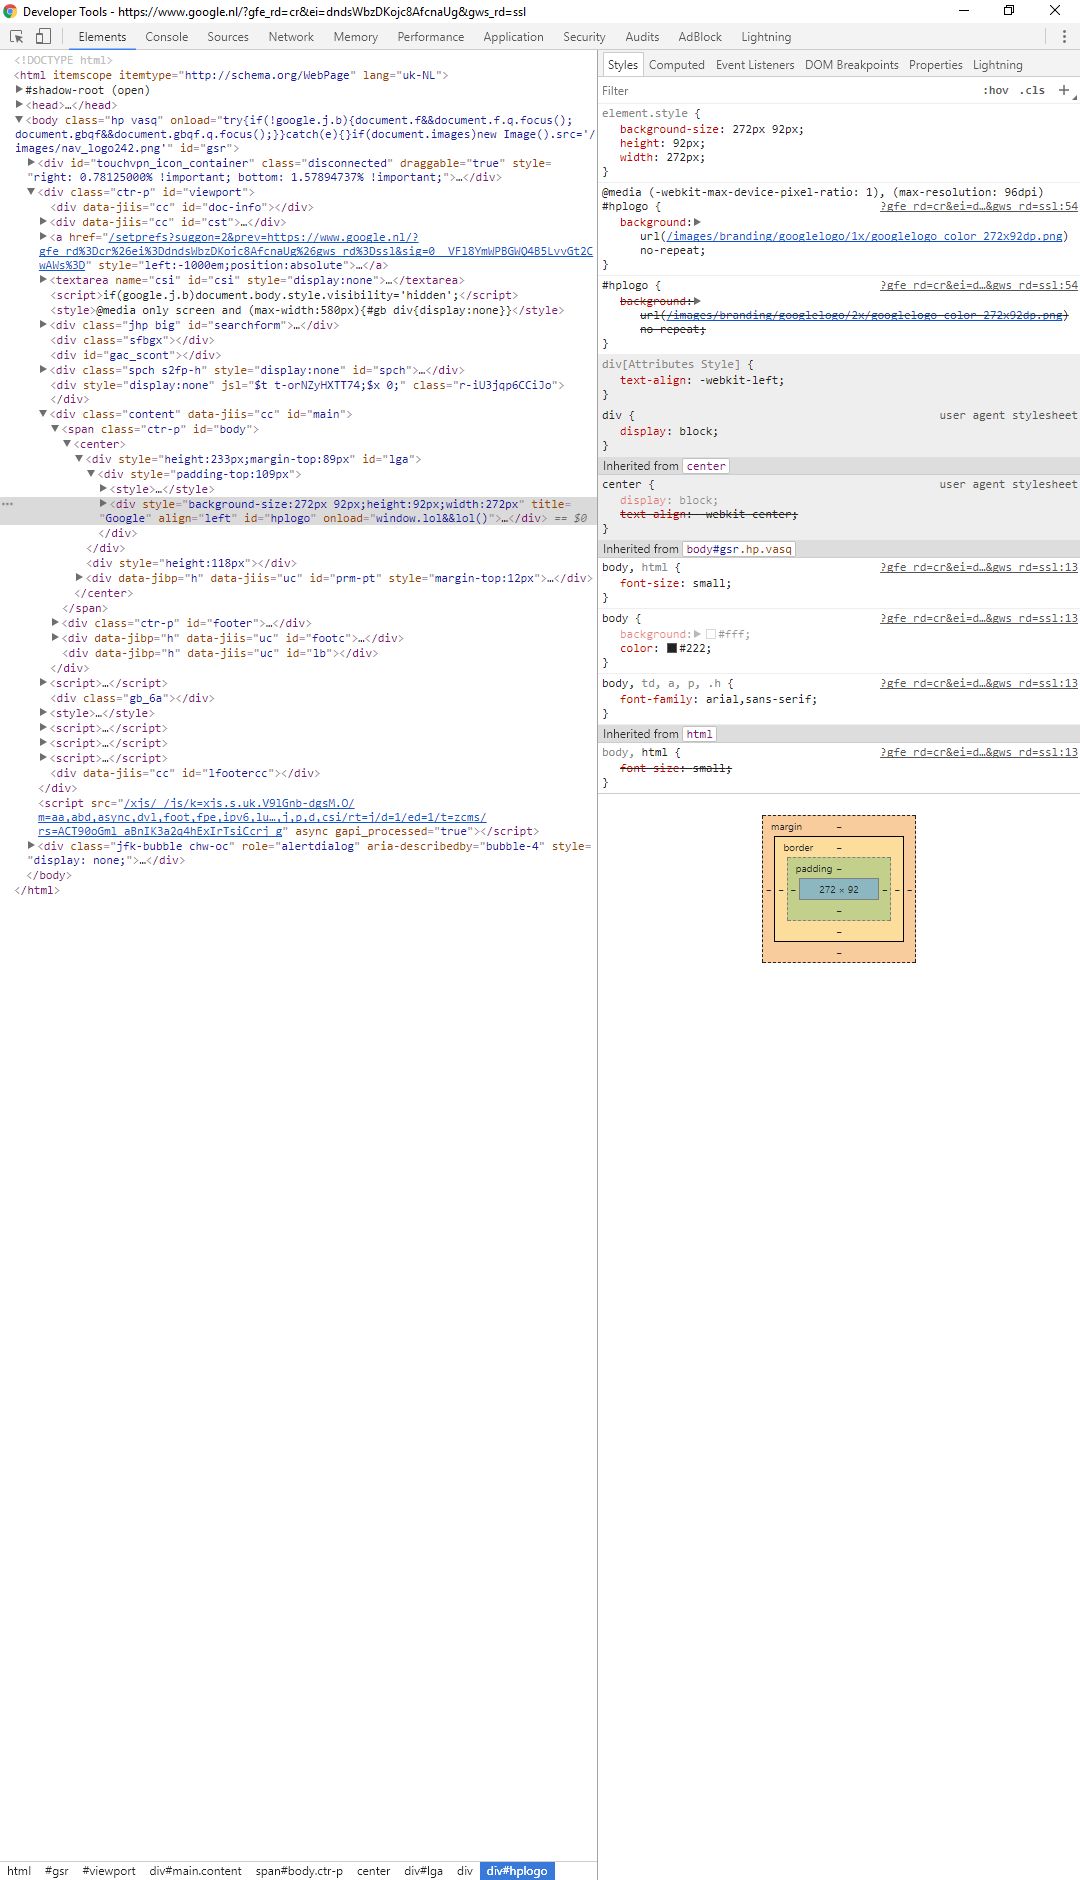
Task: Click the 272 × 92 content box
Action: tap(839, 889)
